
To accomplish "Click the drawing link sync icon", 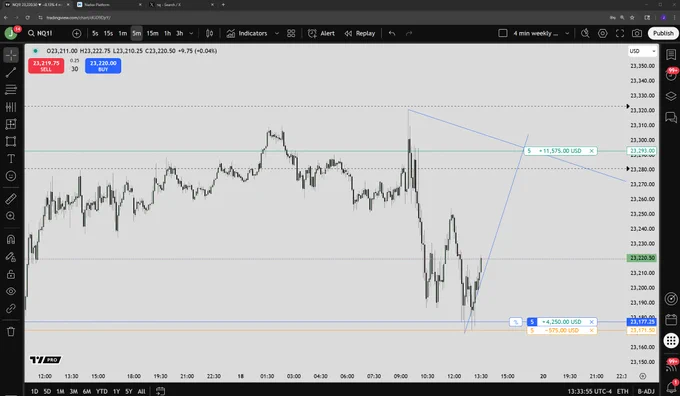I will [x=11, y=309].
